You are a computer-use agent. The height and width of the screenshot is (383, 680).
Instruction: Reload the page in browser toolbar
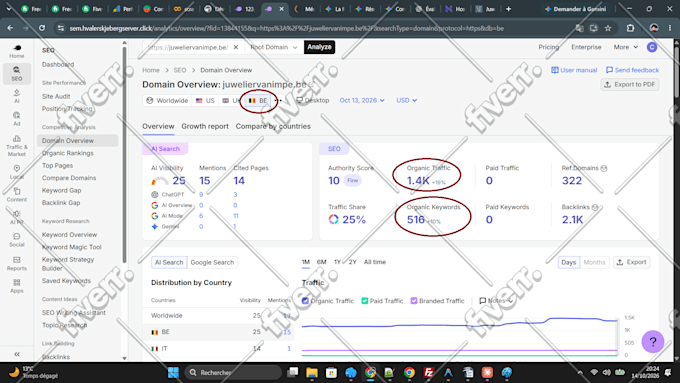42,28
